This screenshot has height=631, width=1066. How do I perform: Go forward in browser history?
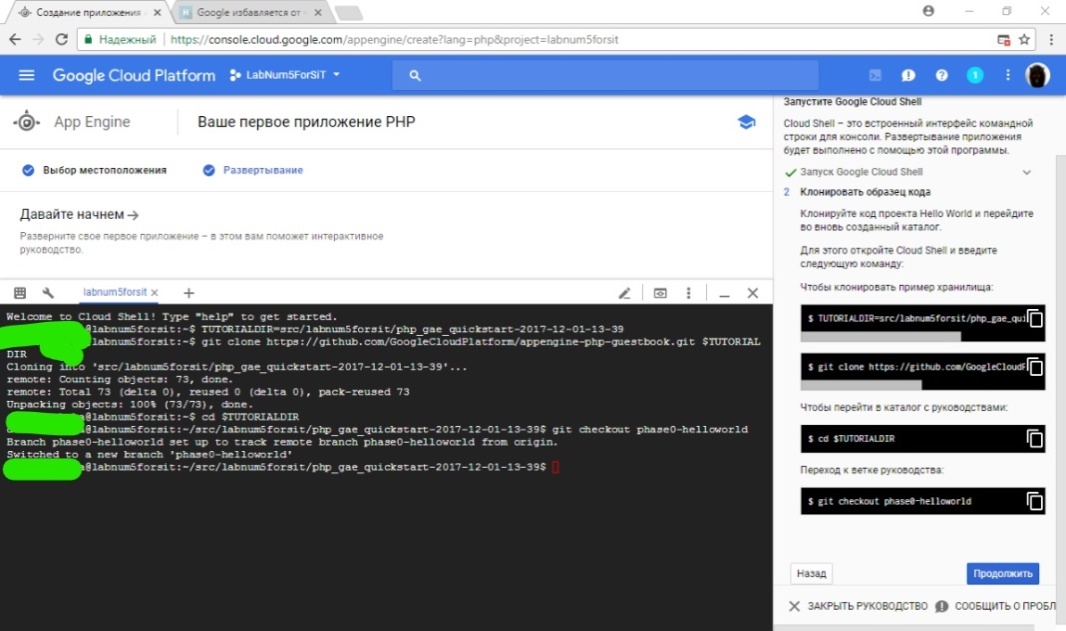[x=38, y=39]
